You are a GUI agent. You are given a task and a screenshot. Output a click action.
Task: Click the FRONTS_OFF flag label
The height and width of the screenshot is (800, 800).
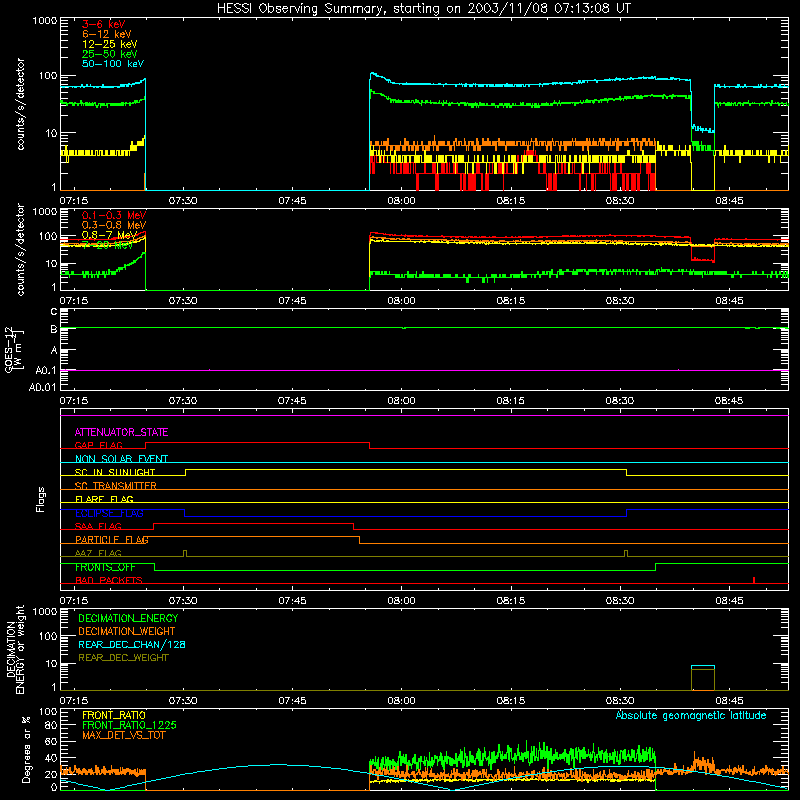tap(105, 567)
